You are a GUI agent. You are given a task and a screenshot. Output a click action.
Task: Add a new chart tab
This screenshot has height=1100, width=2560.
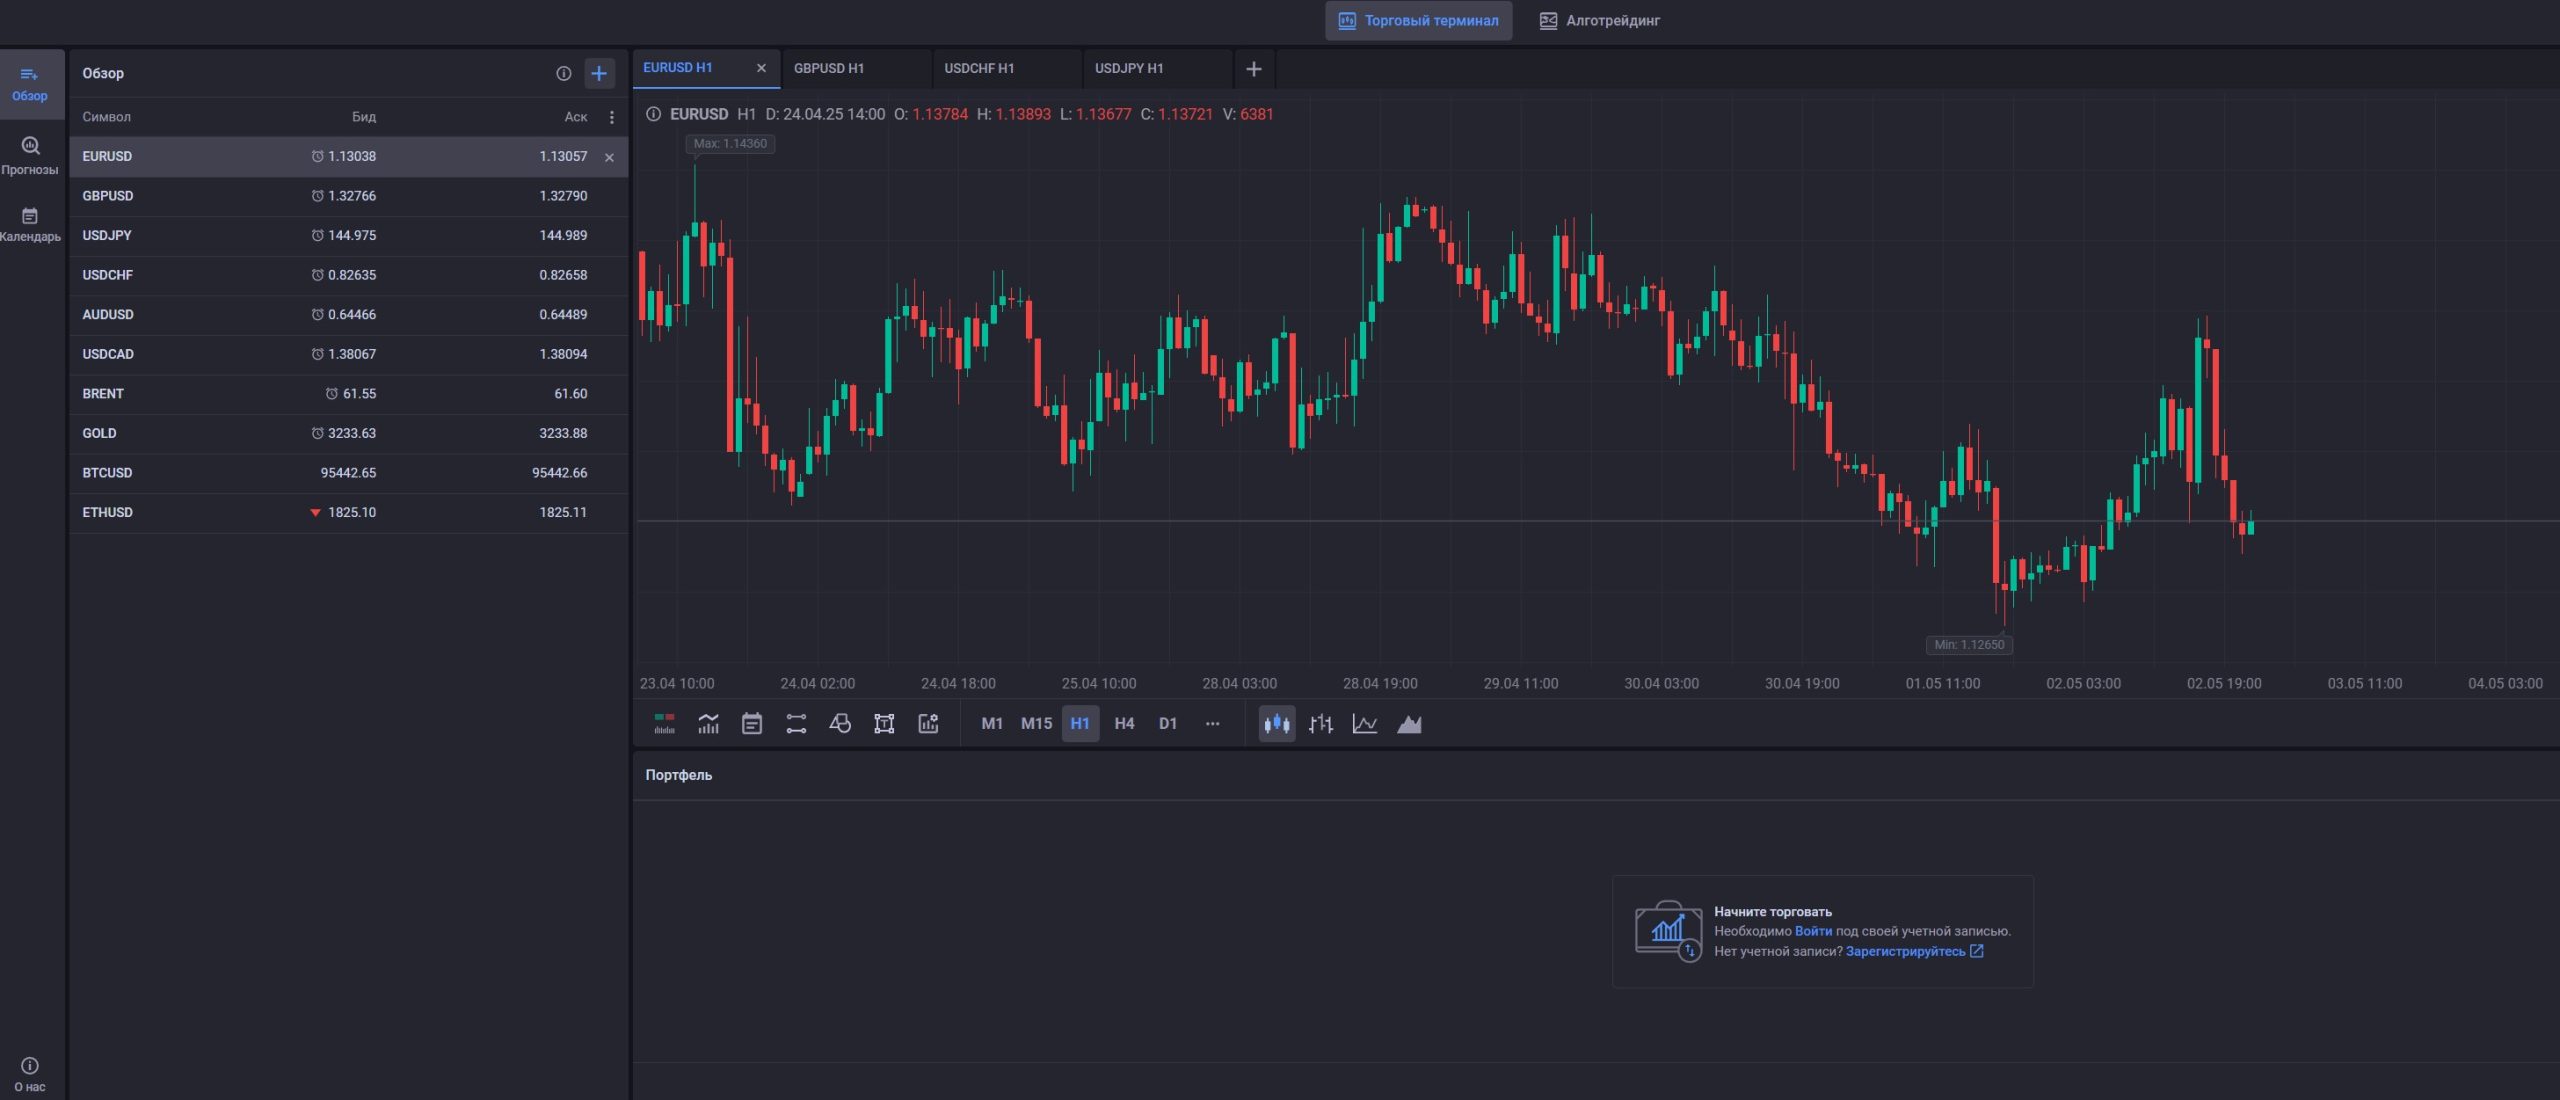1254,69
